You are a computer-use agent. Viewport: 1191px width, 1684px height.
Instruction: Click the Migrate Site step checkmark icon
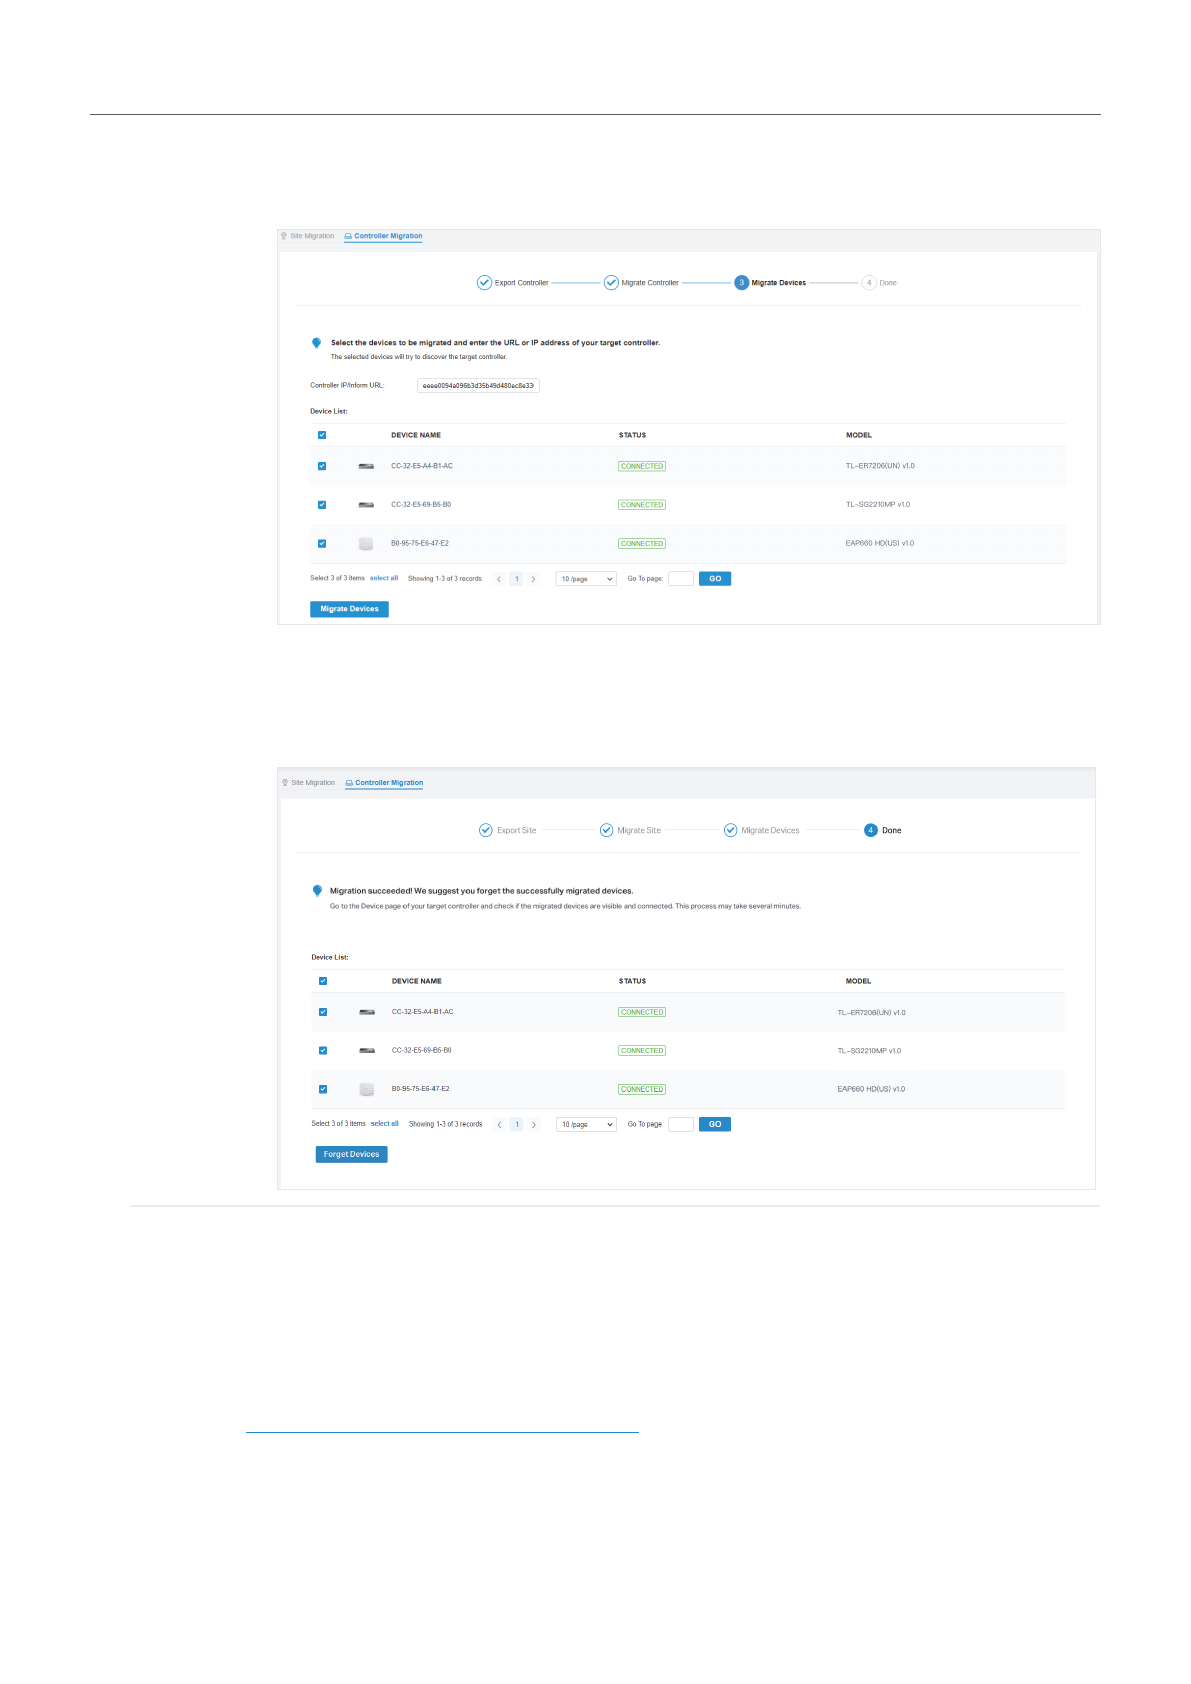click(606, 830)
